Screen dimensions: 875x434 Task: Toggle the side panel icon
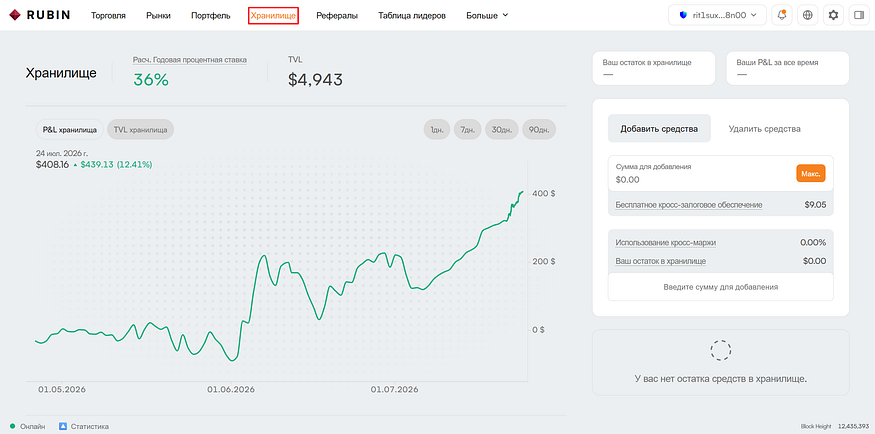[859, 16]
